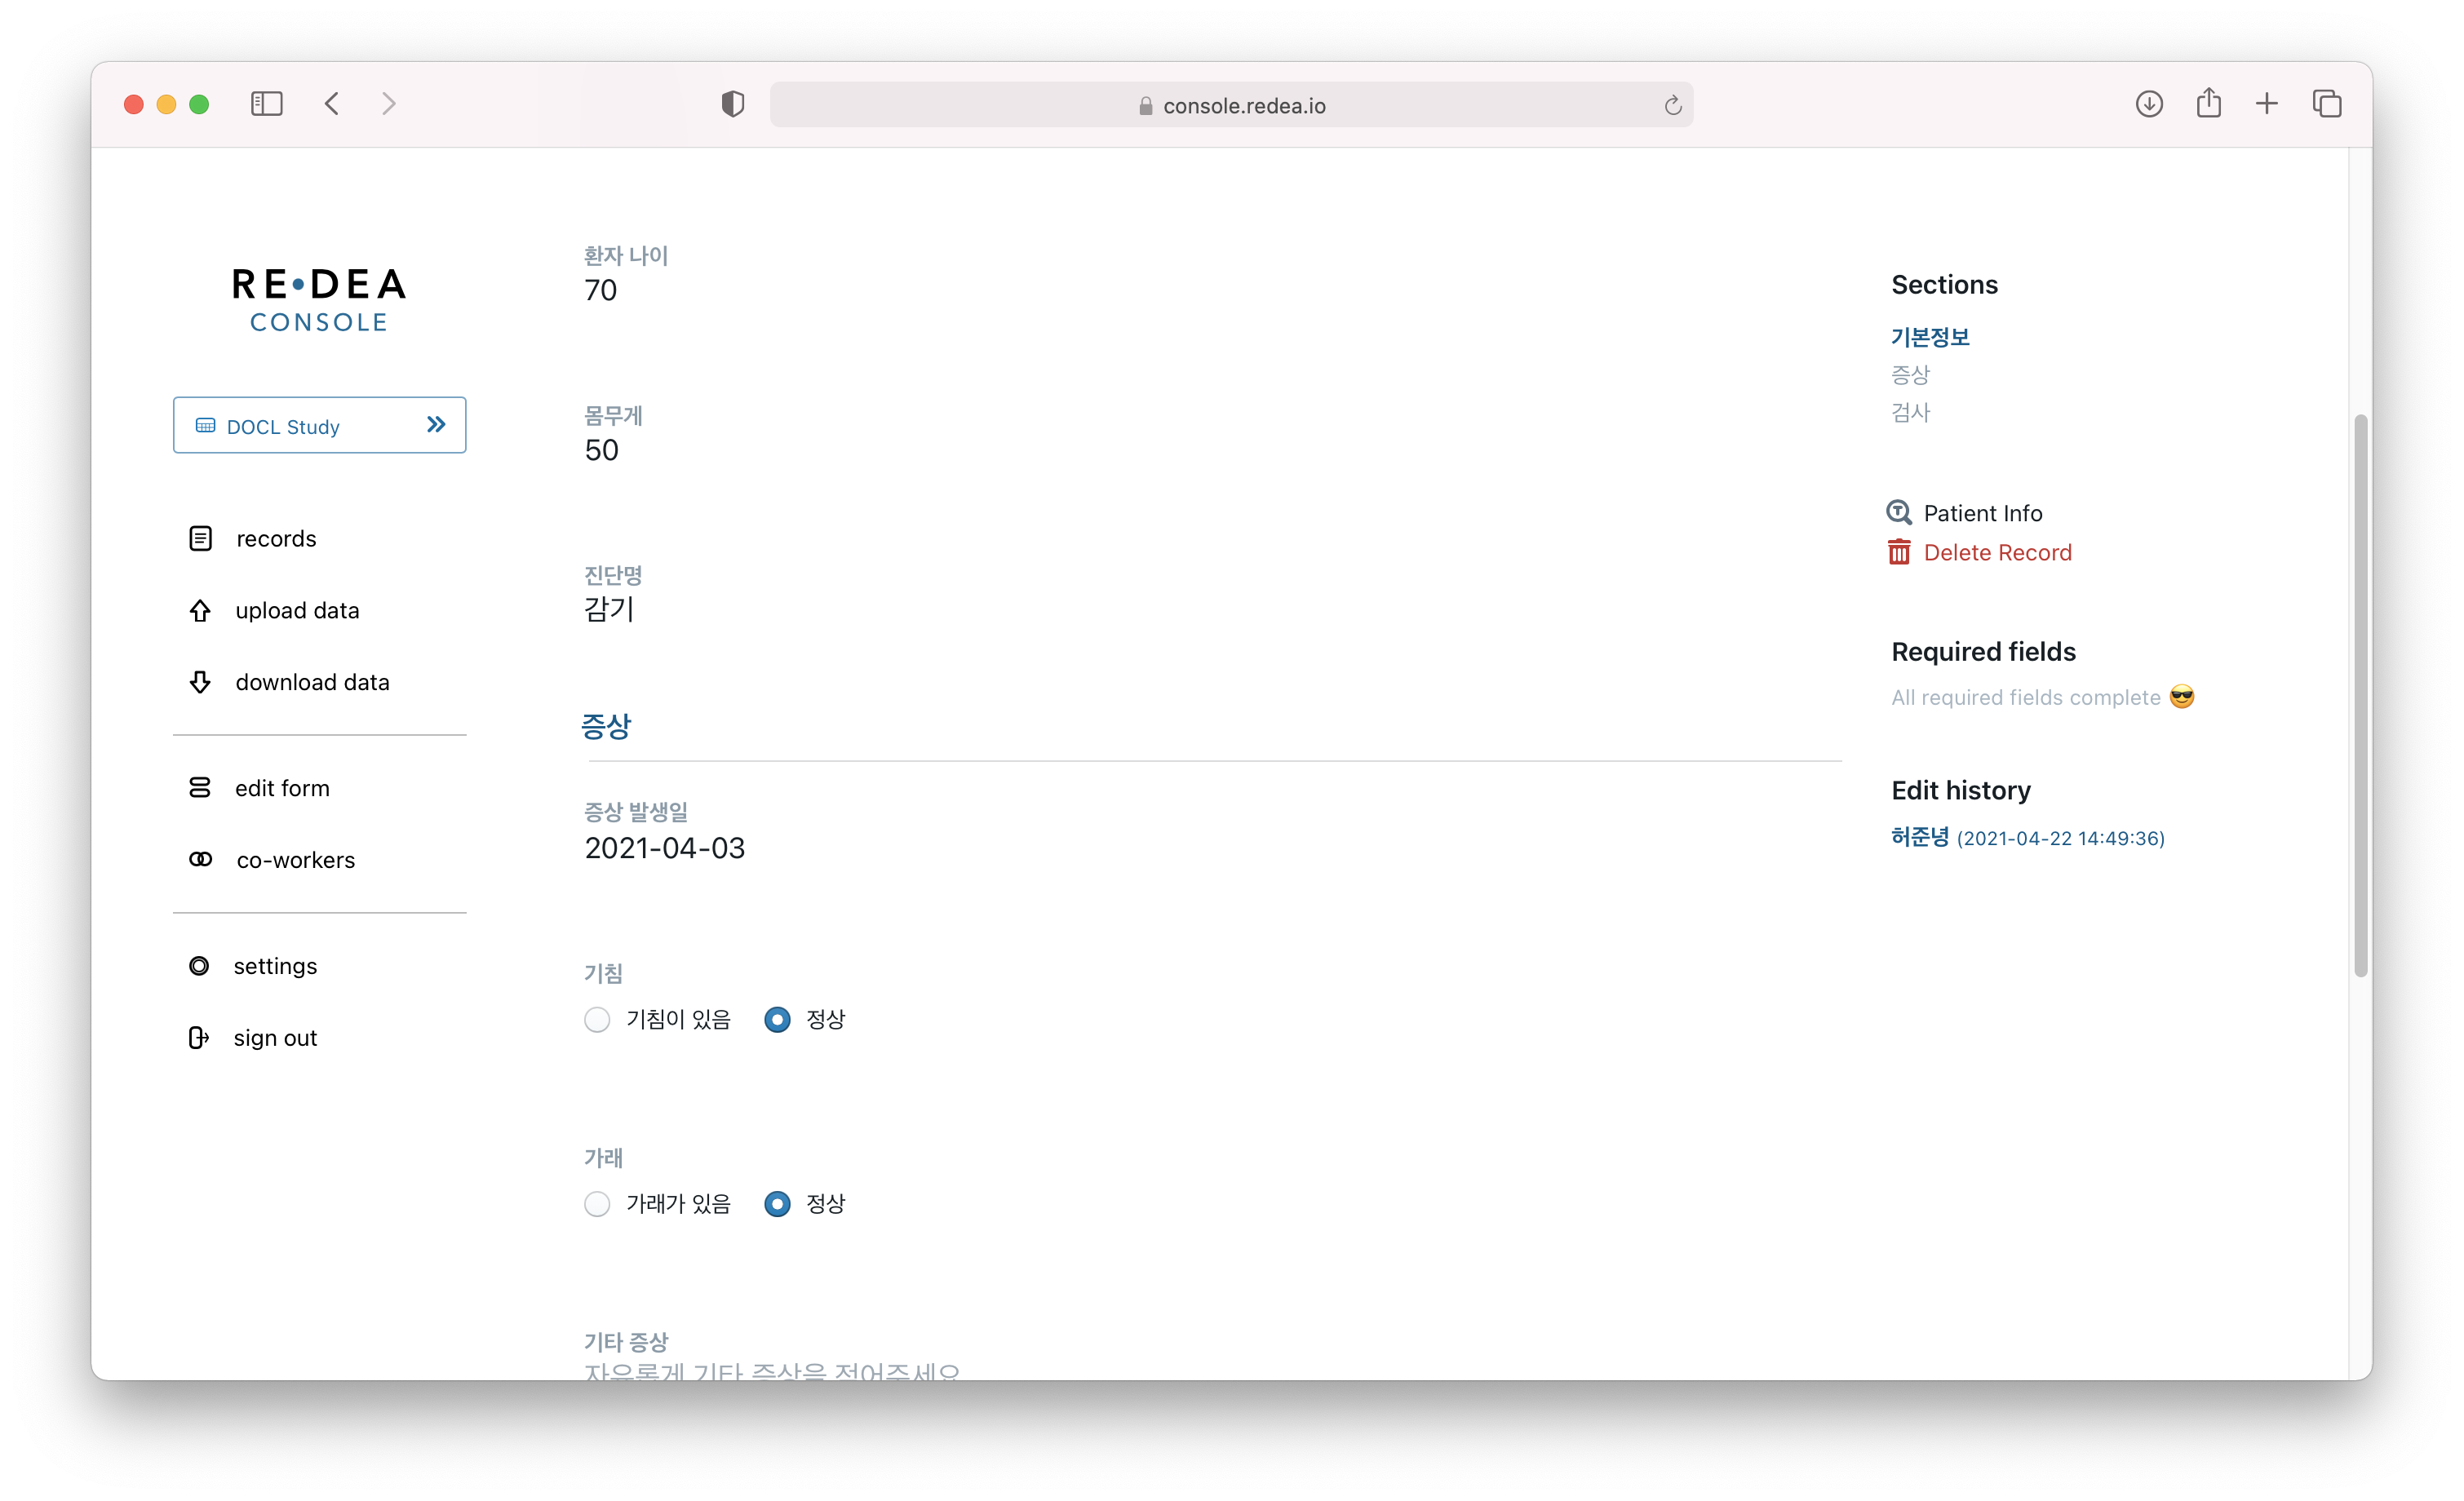The height and width of the screenshot is (1501, 2464).
Task: Jump to 검사 section in Sections
Action: pyautogui.click(x=1909, y=412)
